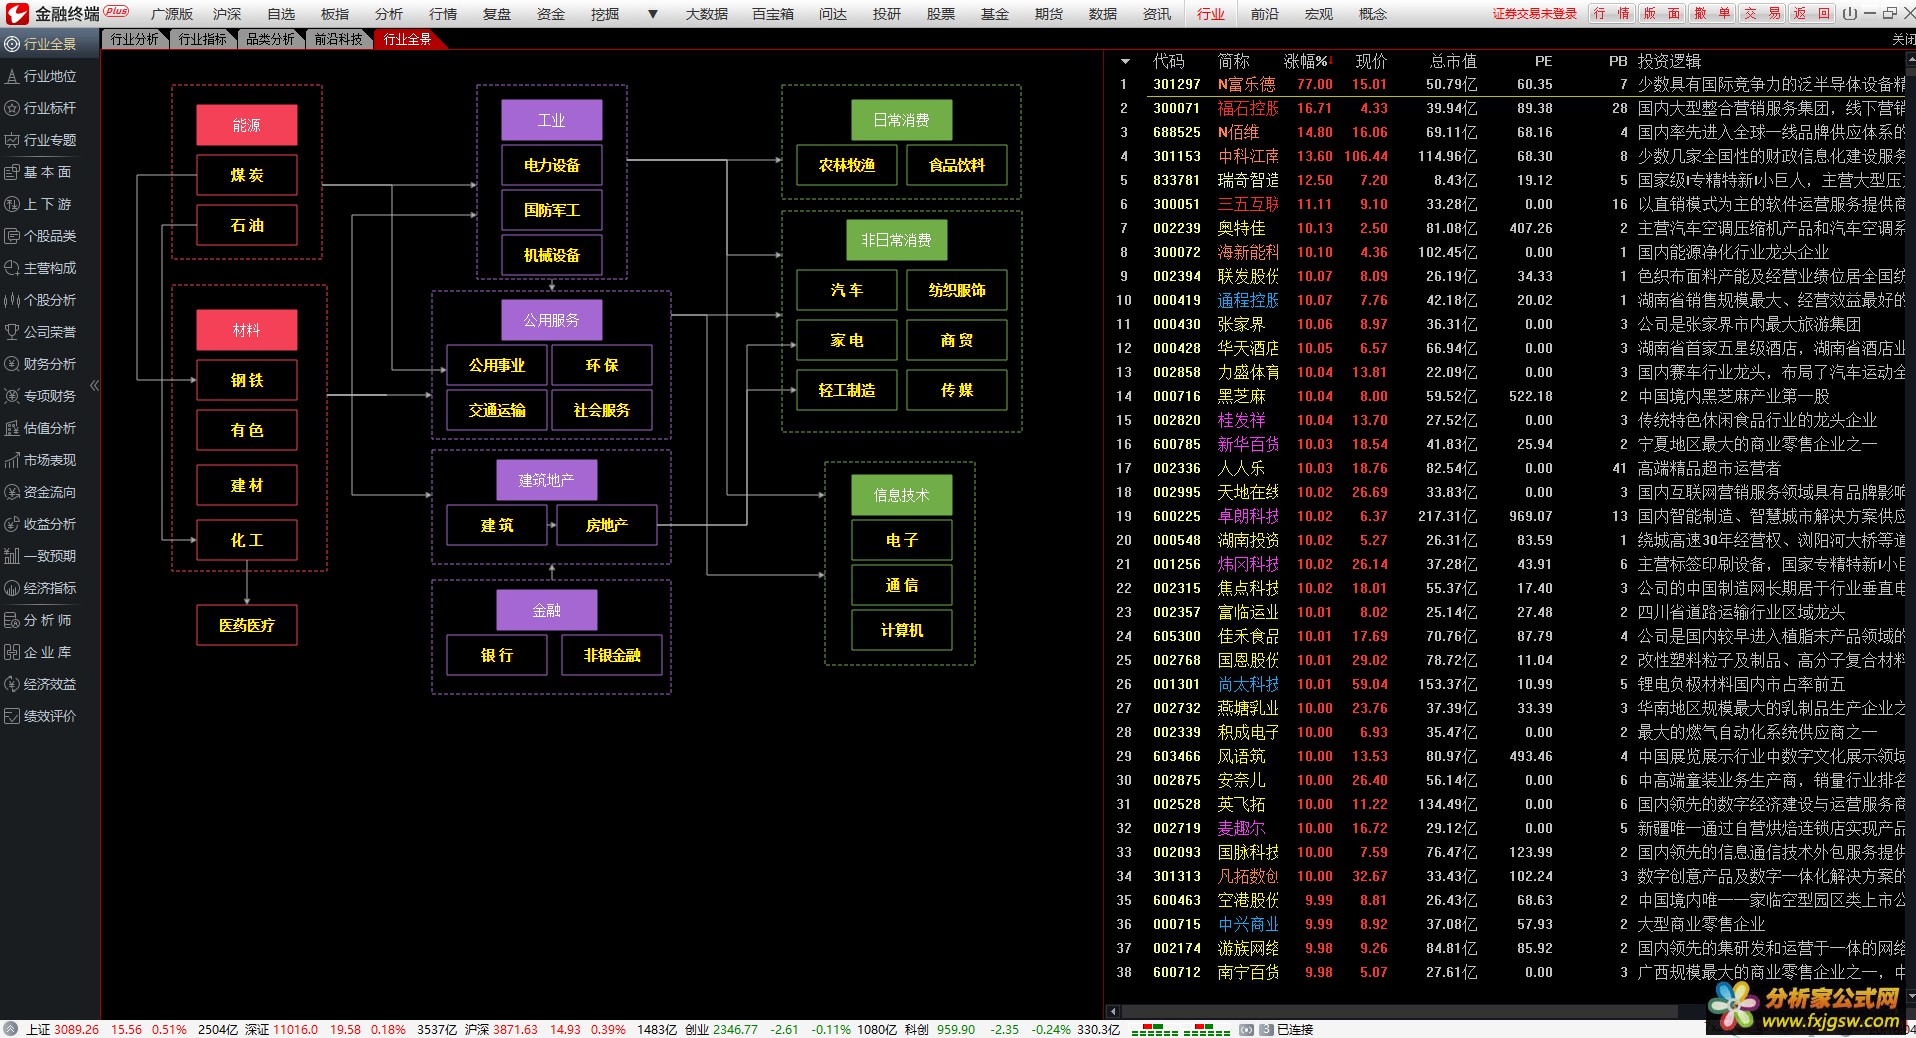The width and height of the screenshot is (1916, 1038).
Task: Click the 行情 button at top right
Action: click(x=1610, y=13)
